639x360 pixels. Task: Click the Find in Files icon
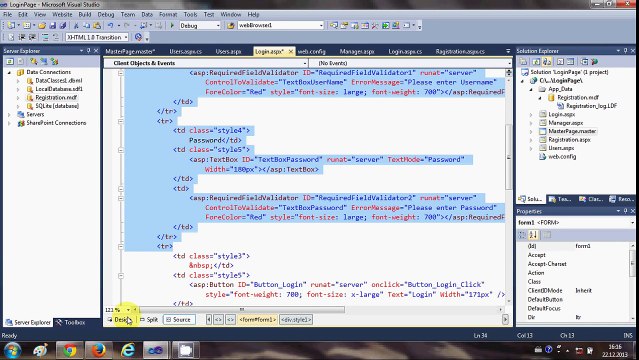pyautogui.click(x=231, y=25)
